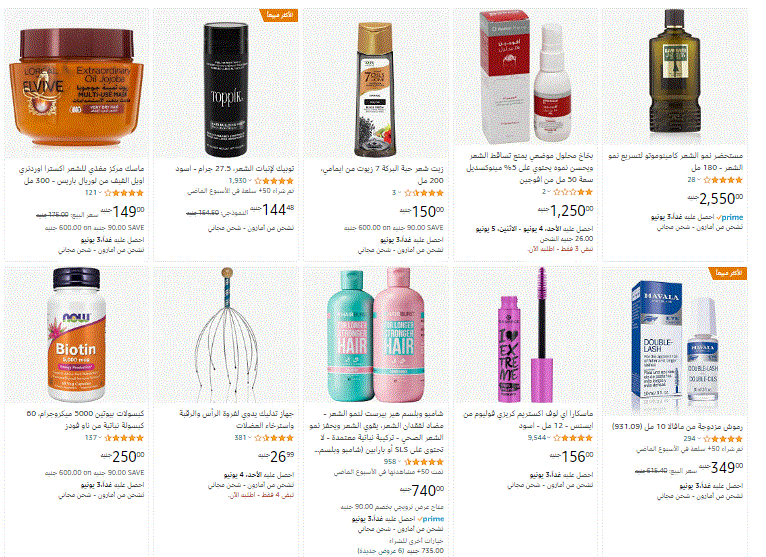Click the 2,550 price of Kaminomoto
Screen dimensions: 766x557
(715, 198)
